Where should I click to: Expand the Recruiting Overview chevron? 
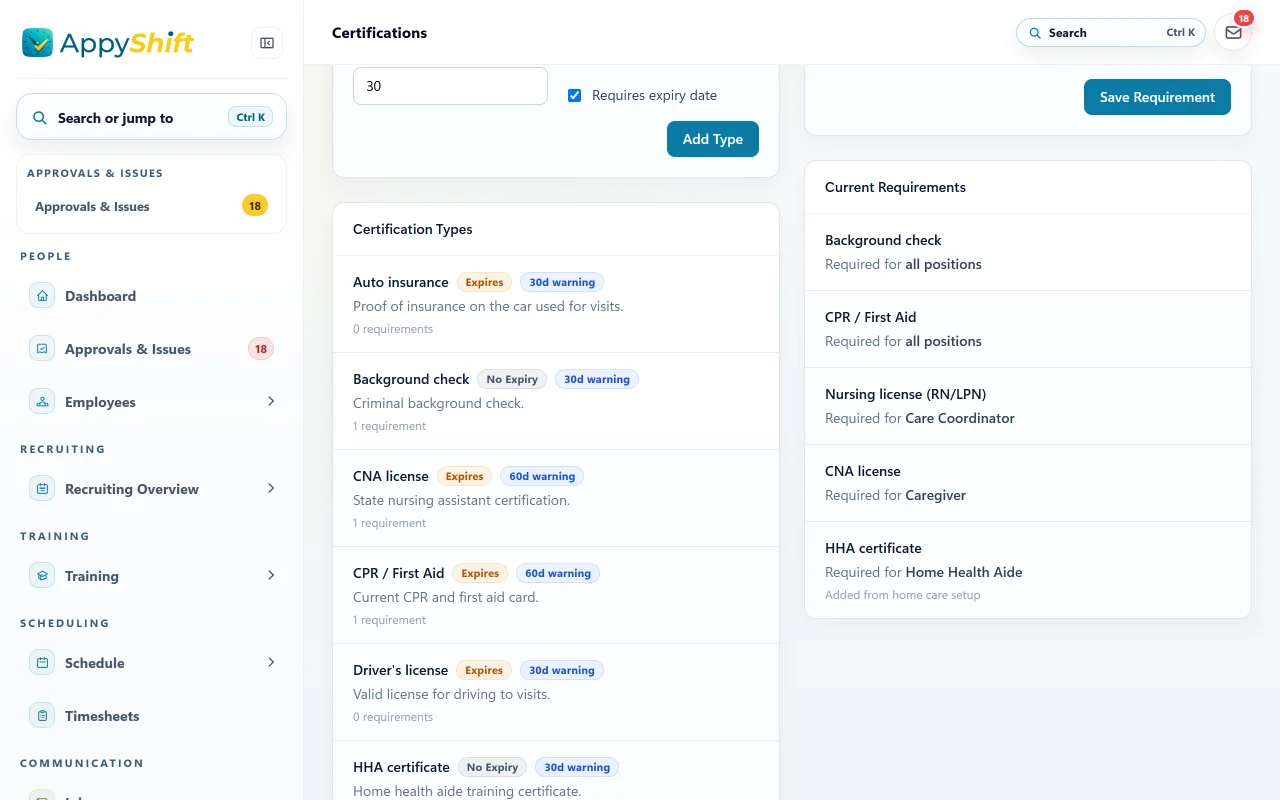[271, 488]
